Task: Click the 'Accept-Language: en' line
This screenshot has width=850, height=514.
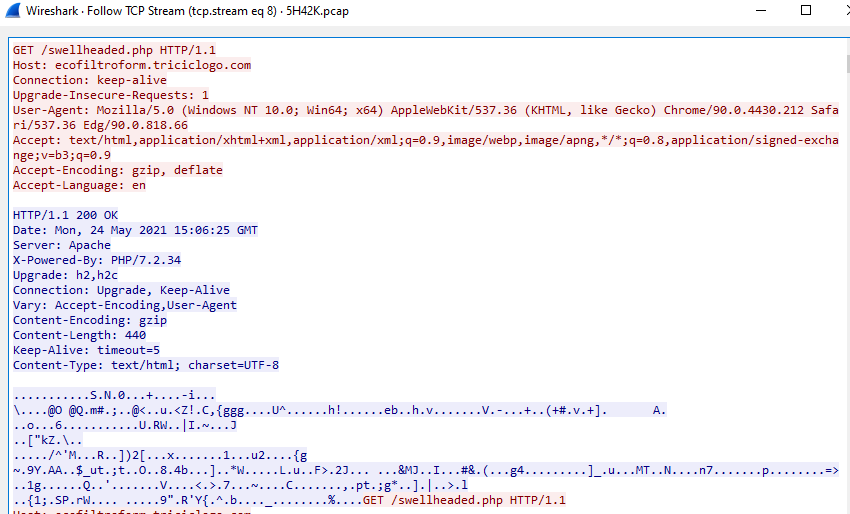Action: pyautogui.click(x=79, y=185)
